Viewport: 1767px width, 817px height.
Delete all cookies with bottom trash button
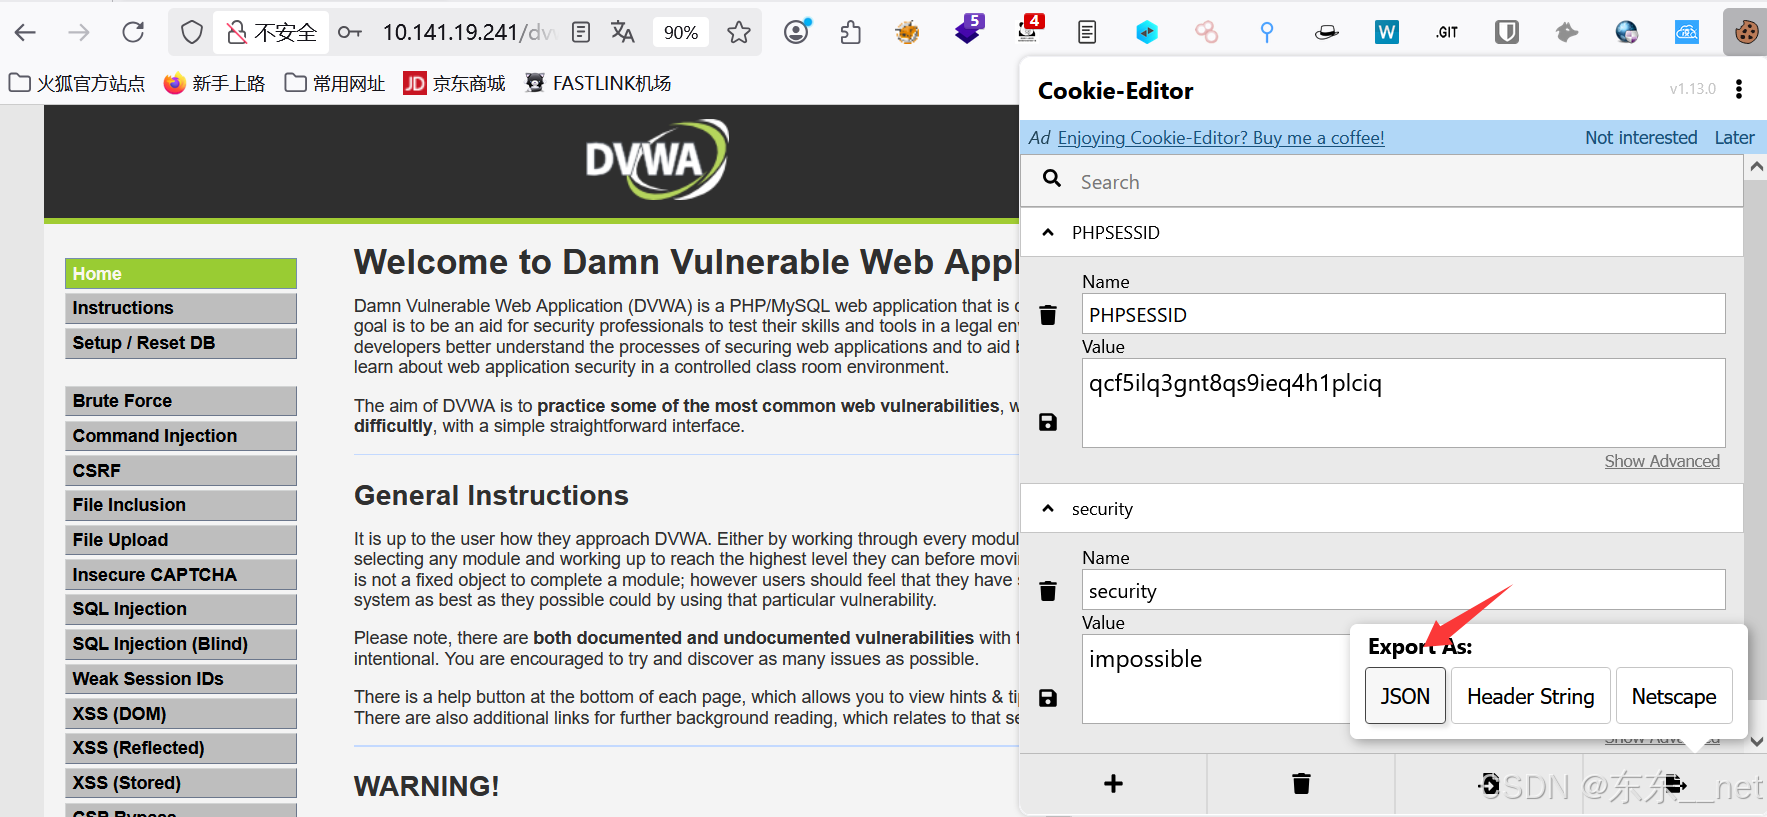pyautogui.click(x=1301, y=784)
